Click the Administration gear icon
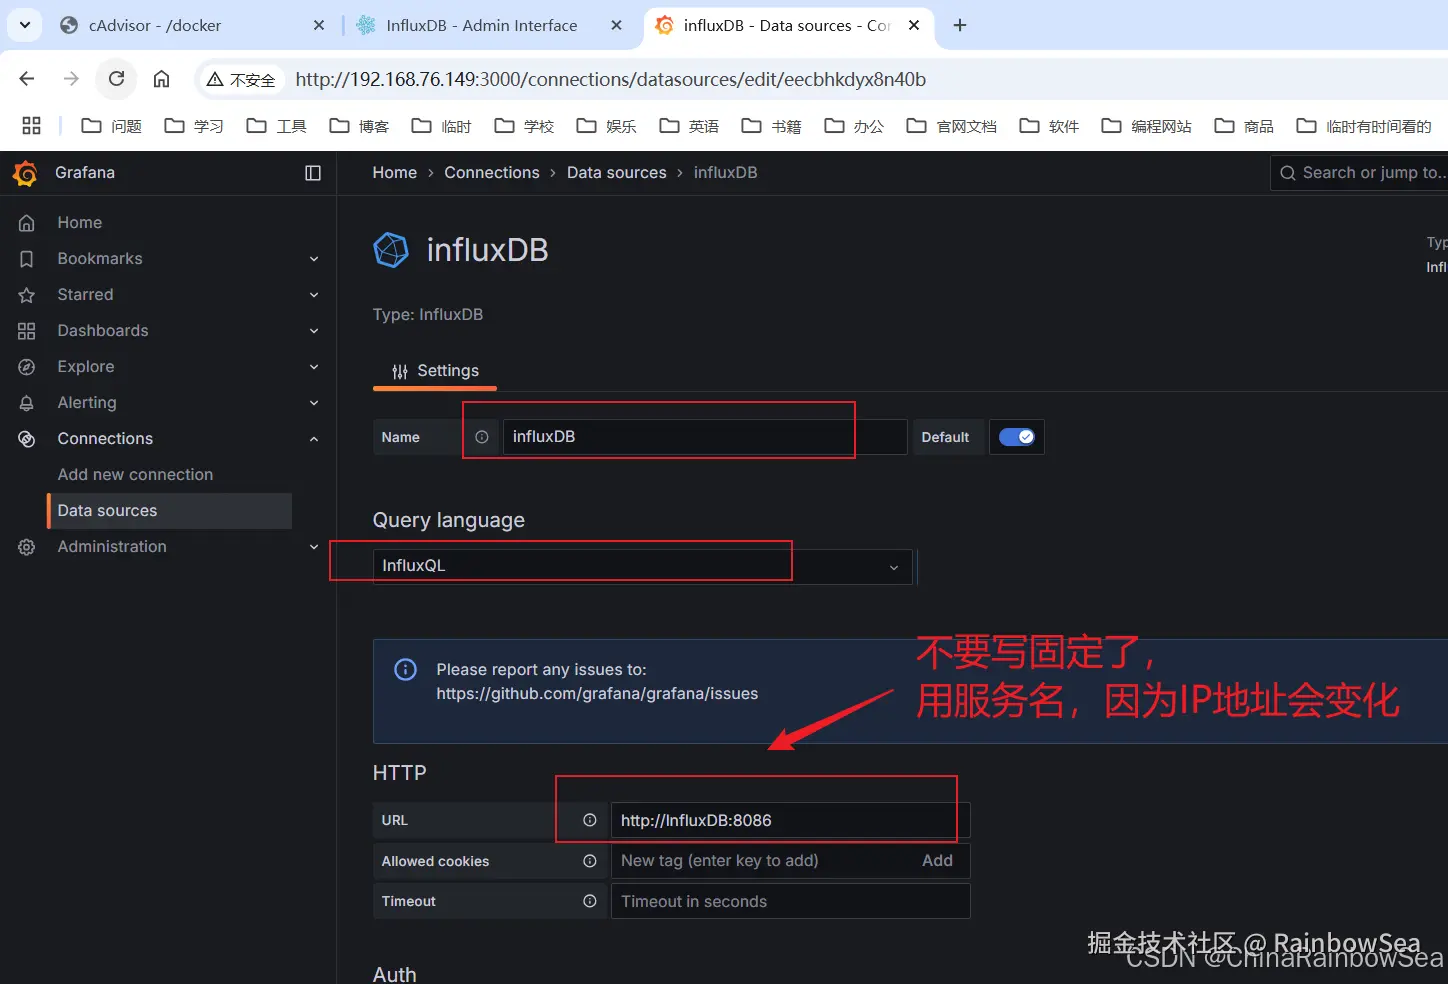Viewport: 1448px width, 984px height. pos(27,547)
